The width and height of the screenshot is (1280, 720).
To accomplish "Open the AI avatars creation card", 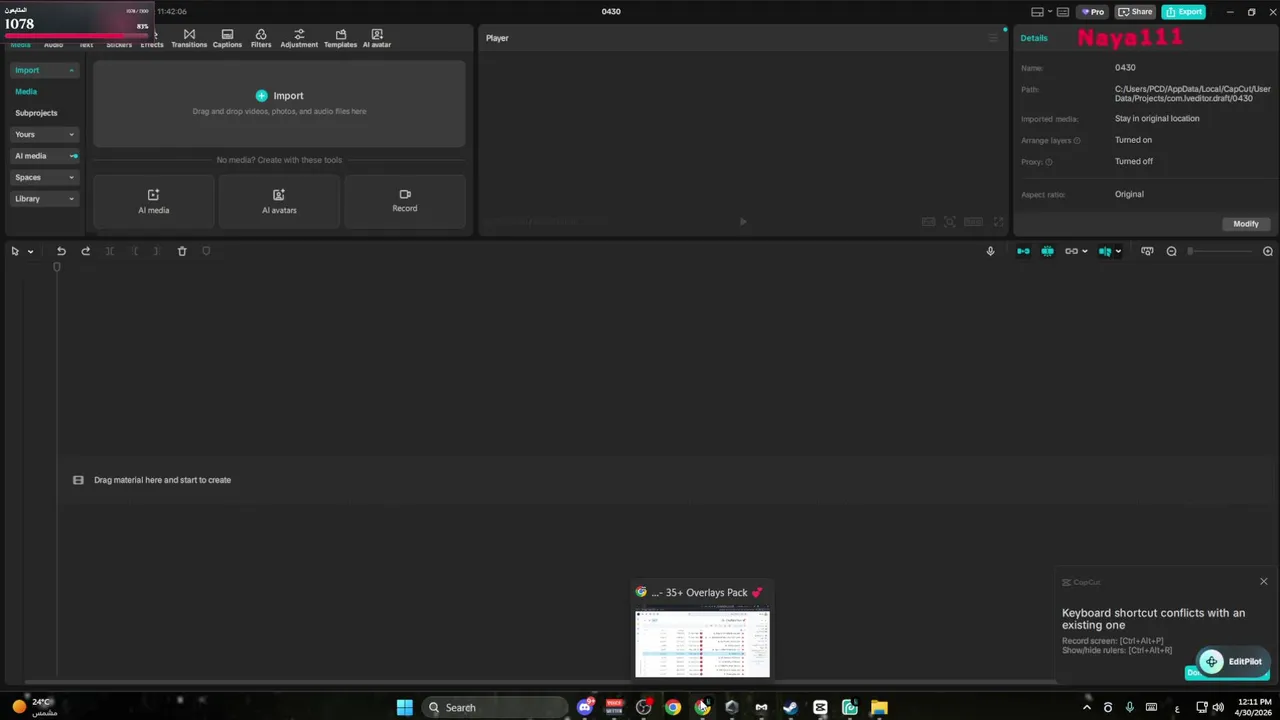I will 279,201.
